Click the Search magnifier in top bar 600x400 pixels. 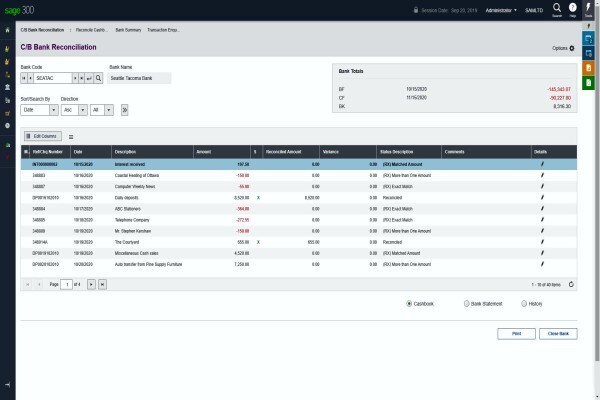point(557,8)
